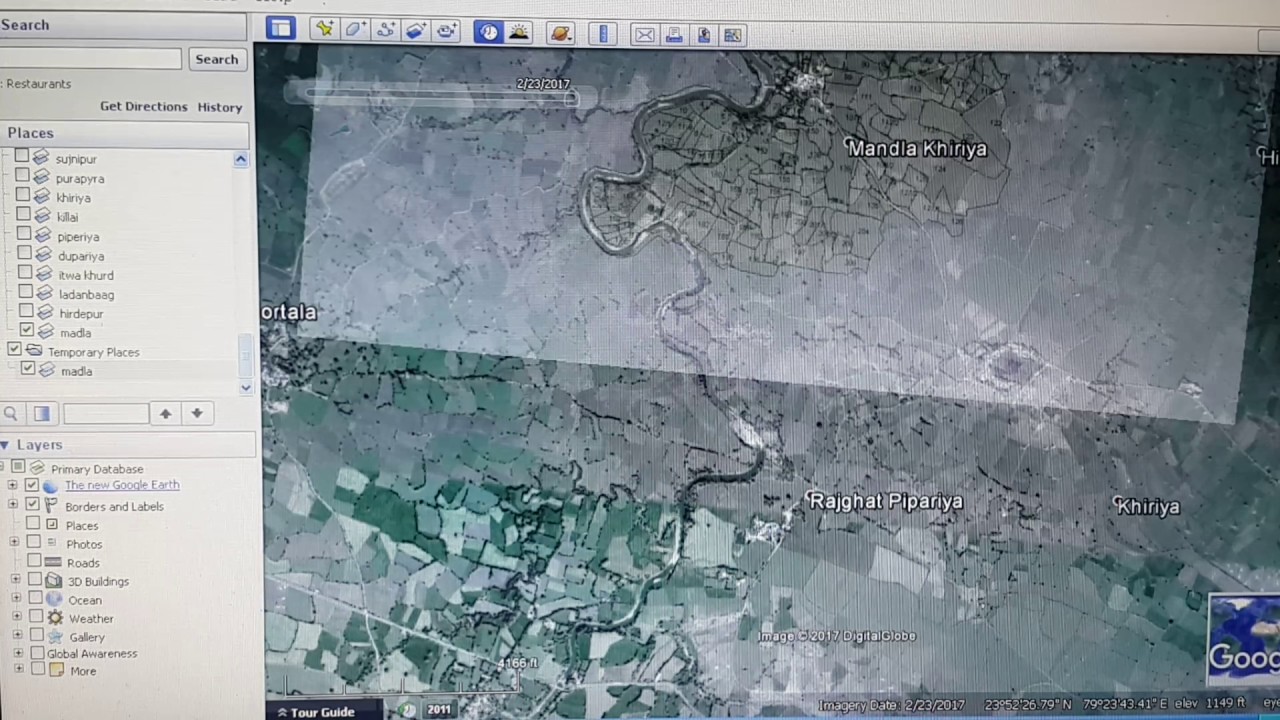
Task: Select Temporary Places folder label
Action: pos(93,352)
